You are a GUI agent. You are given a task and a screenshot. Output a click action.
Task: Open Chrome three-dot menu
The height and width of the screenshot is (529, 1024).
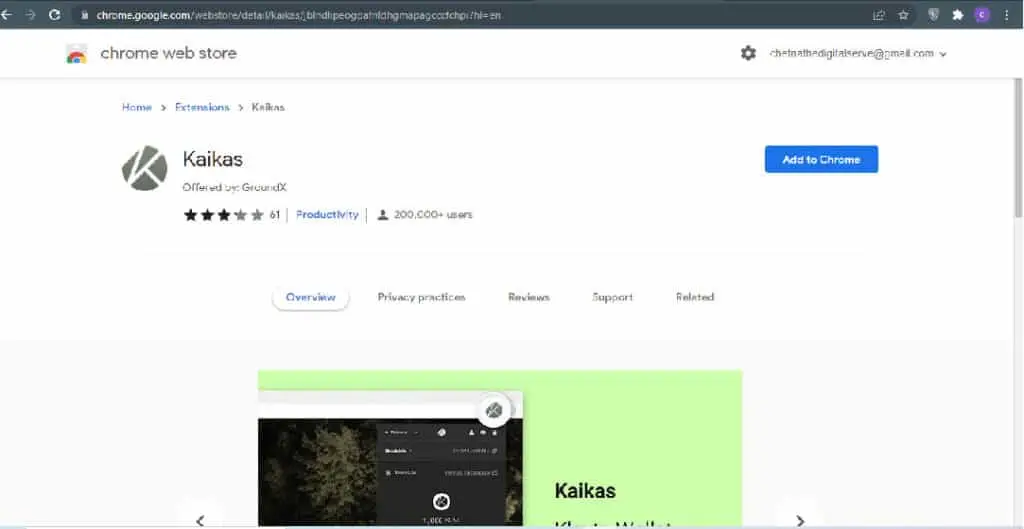pyautogui.click(x=1006, y=15)
